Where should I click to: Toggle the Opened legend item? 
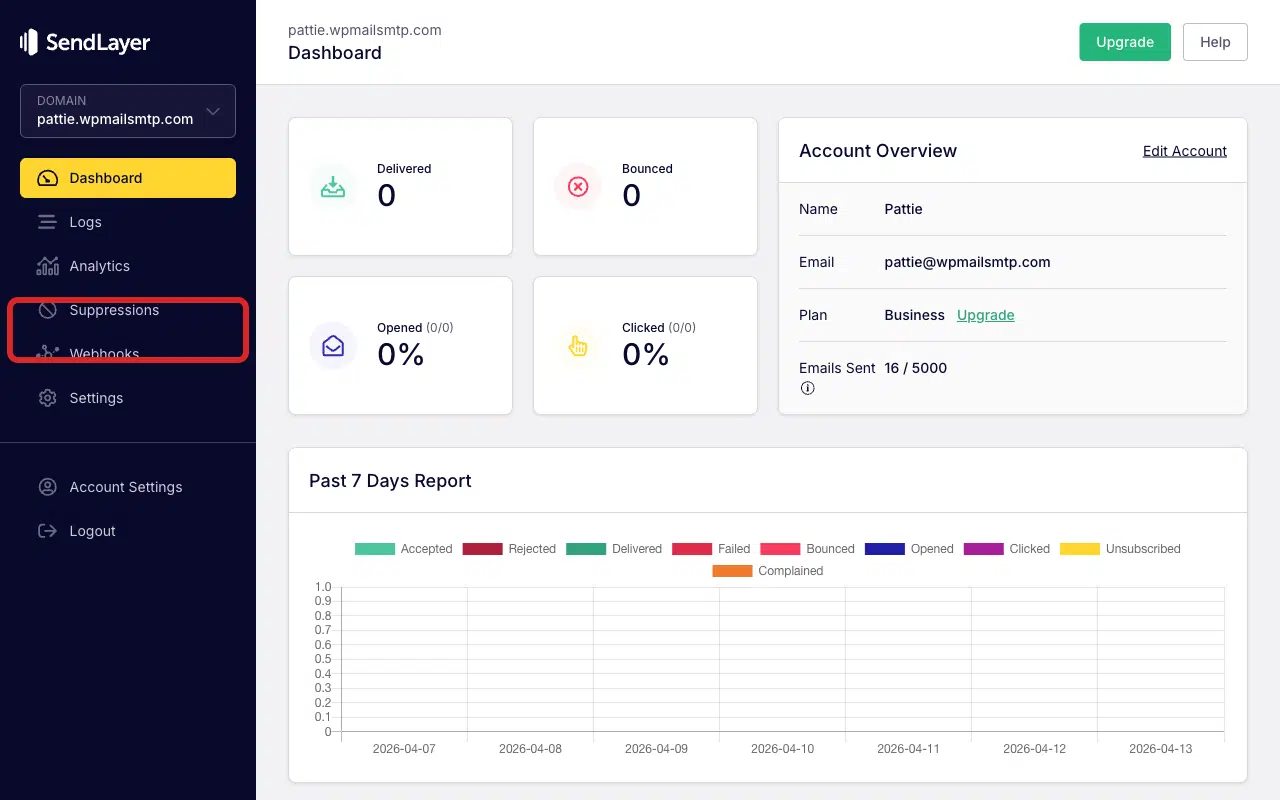tap(909, 549)
